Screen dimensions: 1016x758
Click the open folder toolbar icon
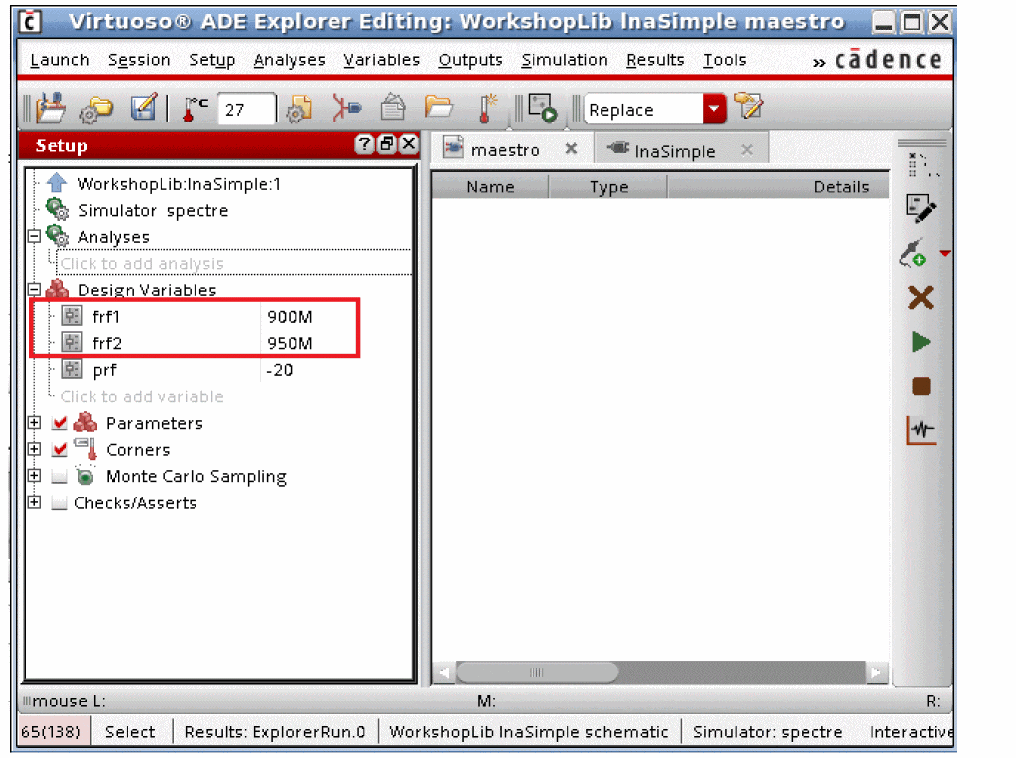click(x=439, y=107)
